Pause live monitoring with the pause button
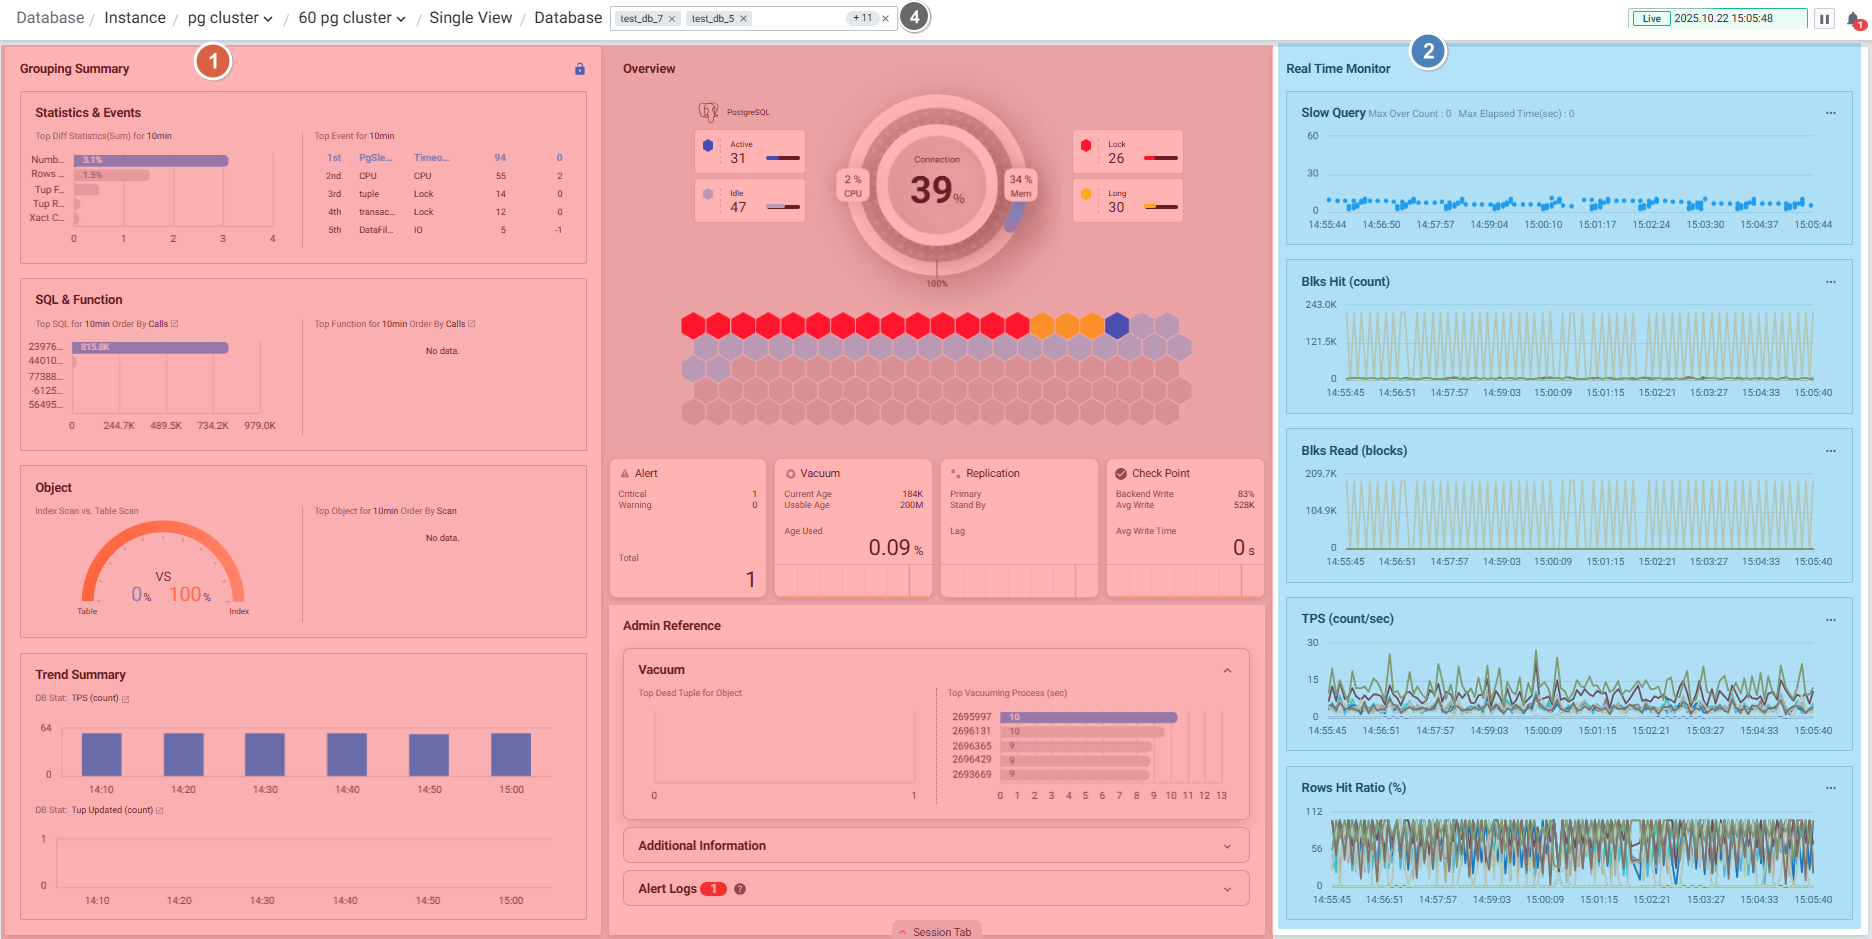The width and height of the screenshot is (1872, 939). pos(1824,19)
